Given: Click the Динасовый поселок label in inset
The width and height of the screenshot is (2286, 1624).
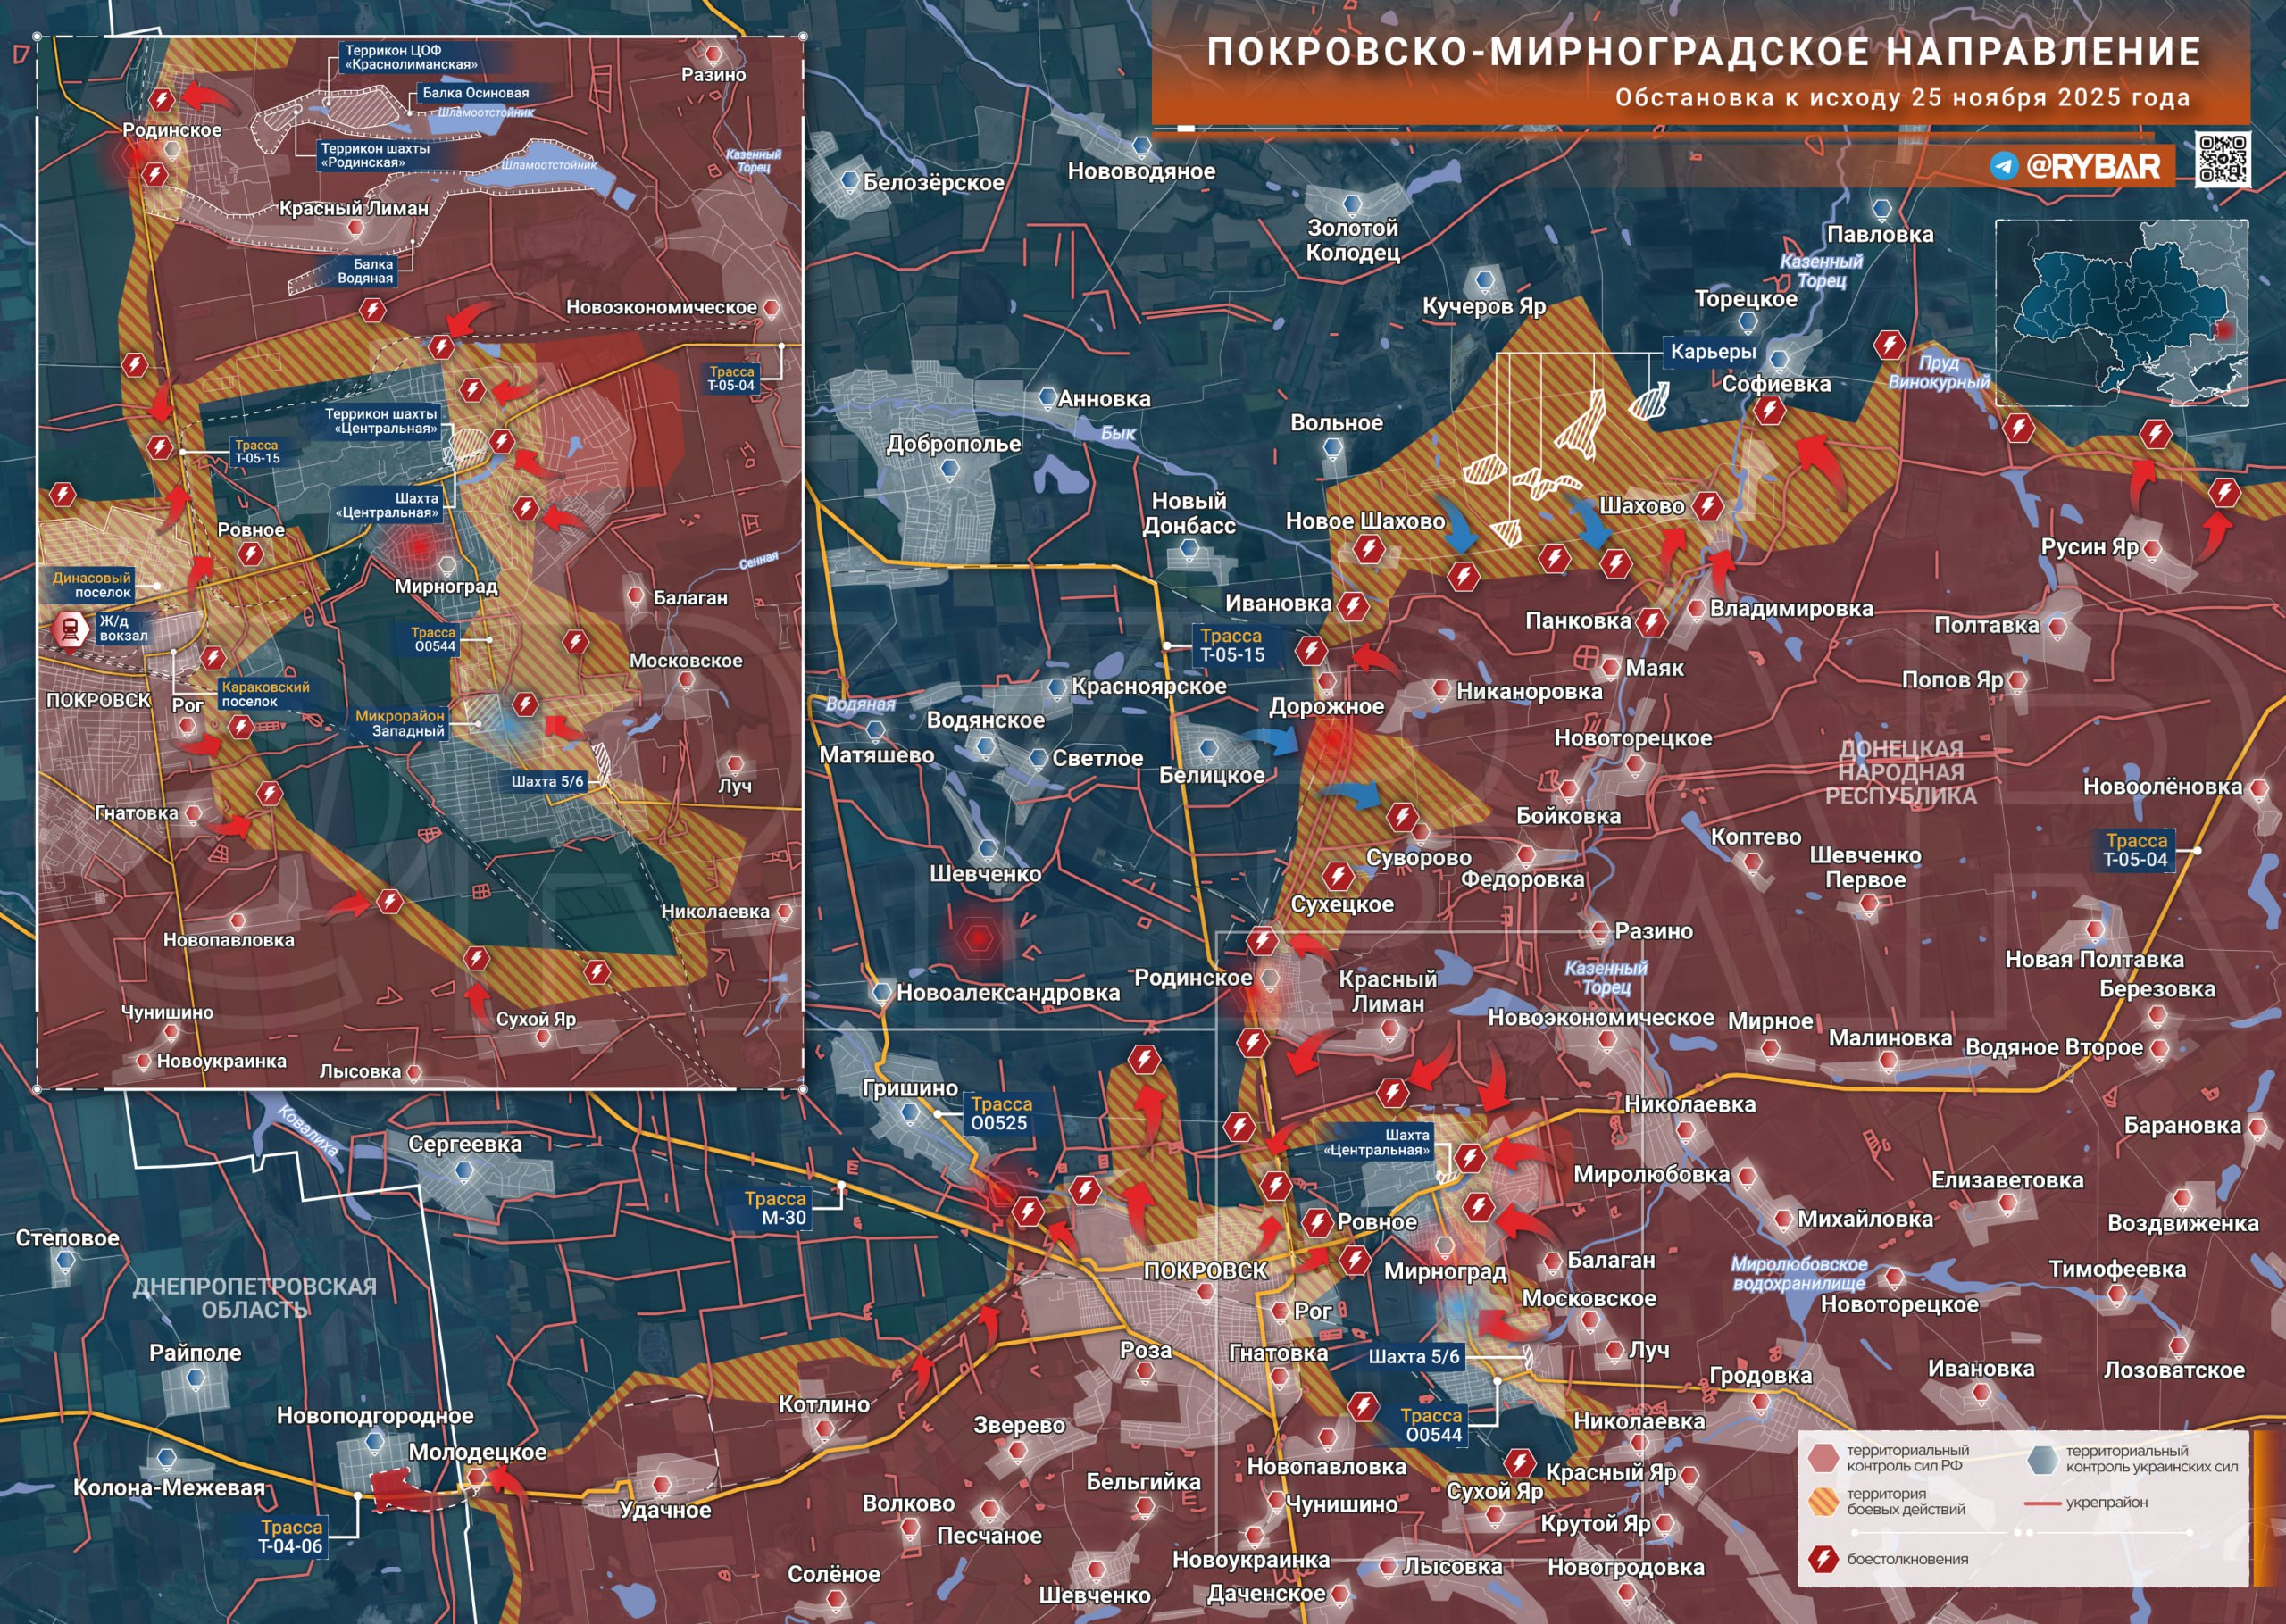Looking at the screenshot, I should click(91, 585).
